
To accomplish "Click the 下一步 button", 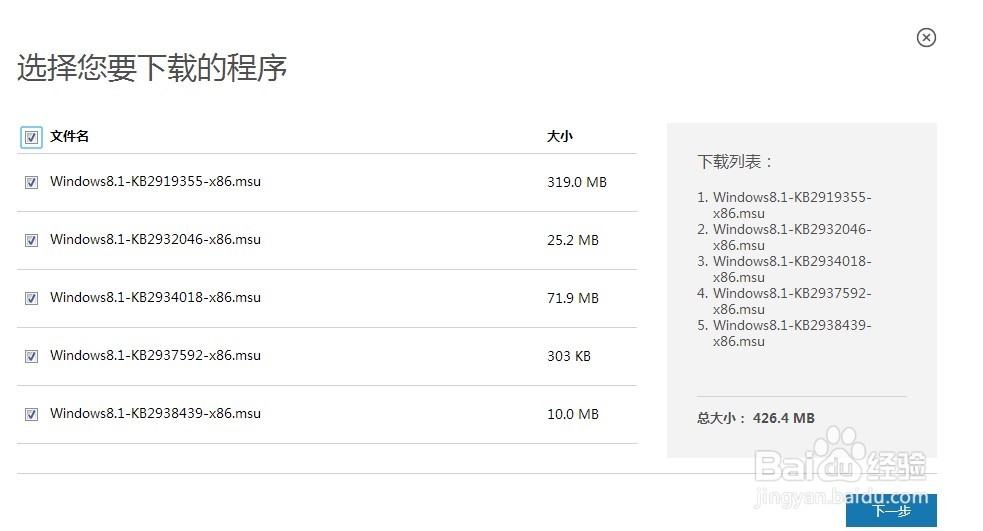I will (x=891, y=511).
